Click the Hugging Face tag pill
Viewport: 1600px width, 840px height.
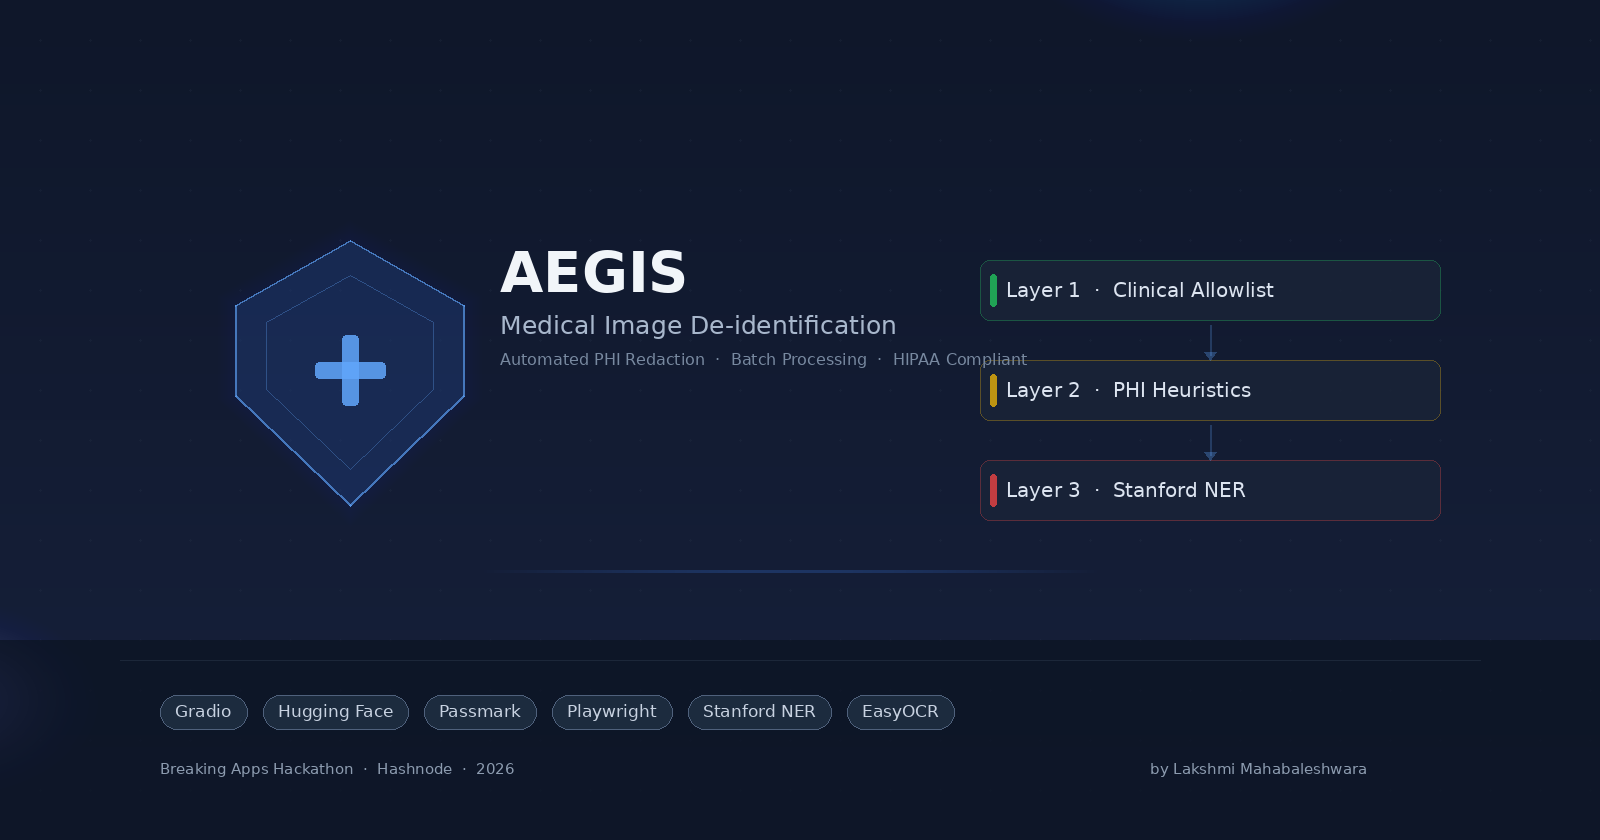tap(336, 712)
